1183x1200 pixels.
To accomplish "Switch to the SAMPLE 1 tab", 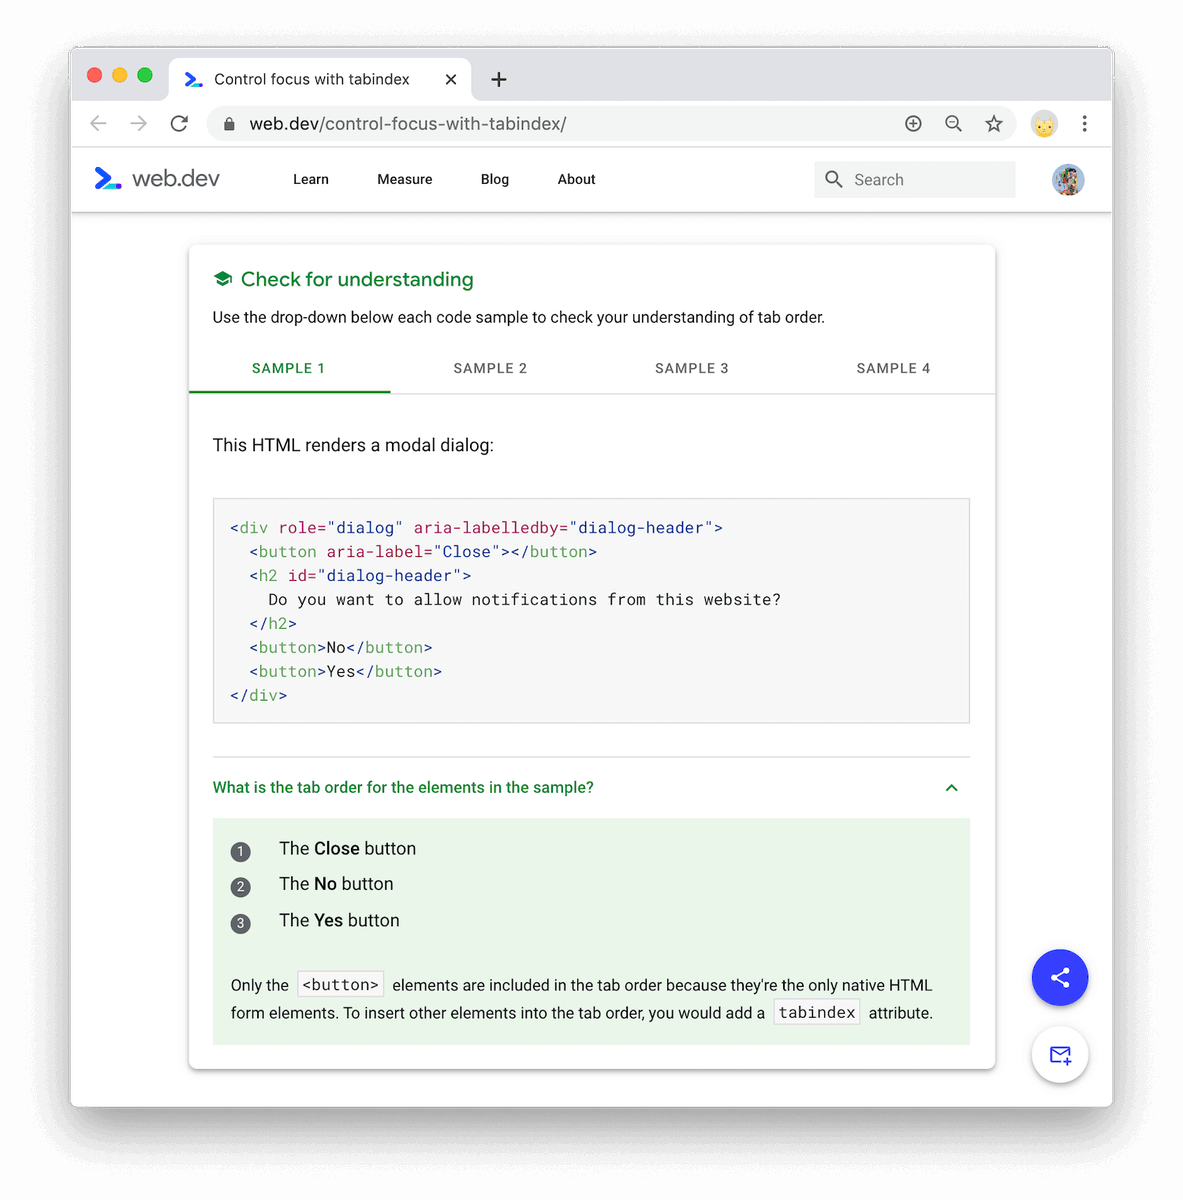I will click(289, 368).
